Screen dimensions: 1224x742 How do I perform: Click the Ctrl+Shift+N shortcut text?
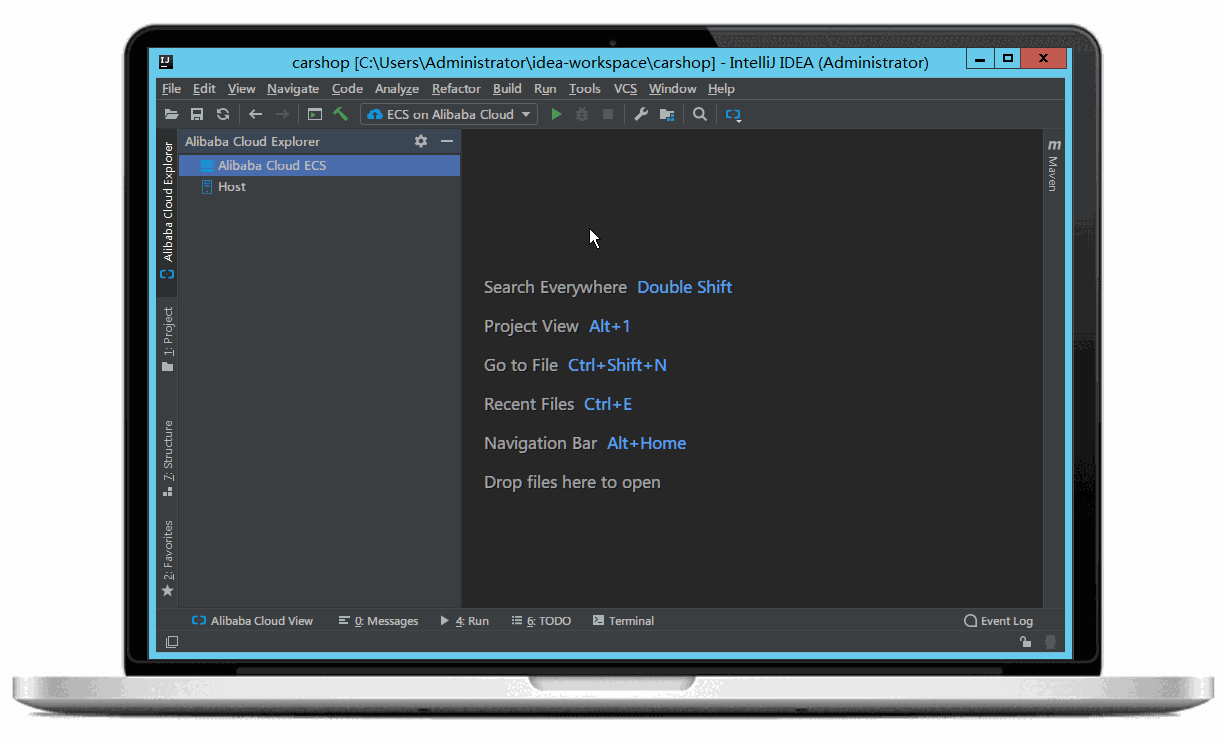617,365
